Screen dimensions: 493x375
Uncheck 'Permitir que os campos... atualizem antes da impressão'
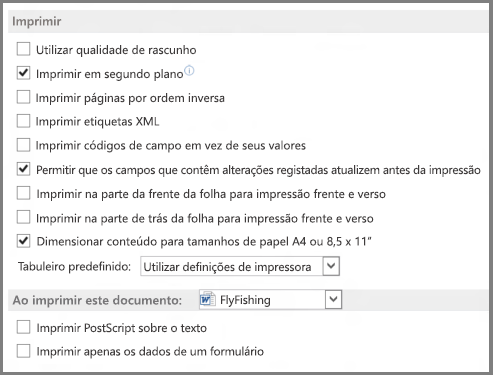[x=23, y=169]
